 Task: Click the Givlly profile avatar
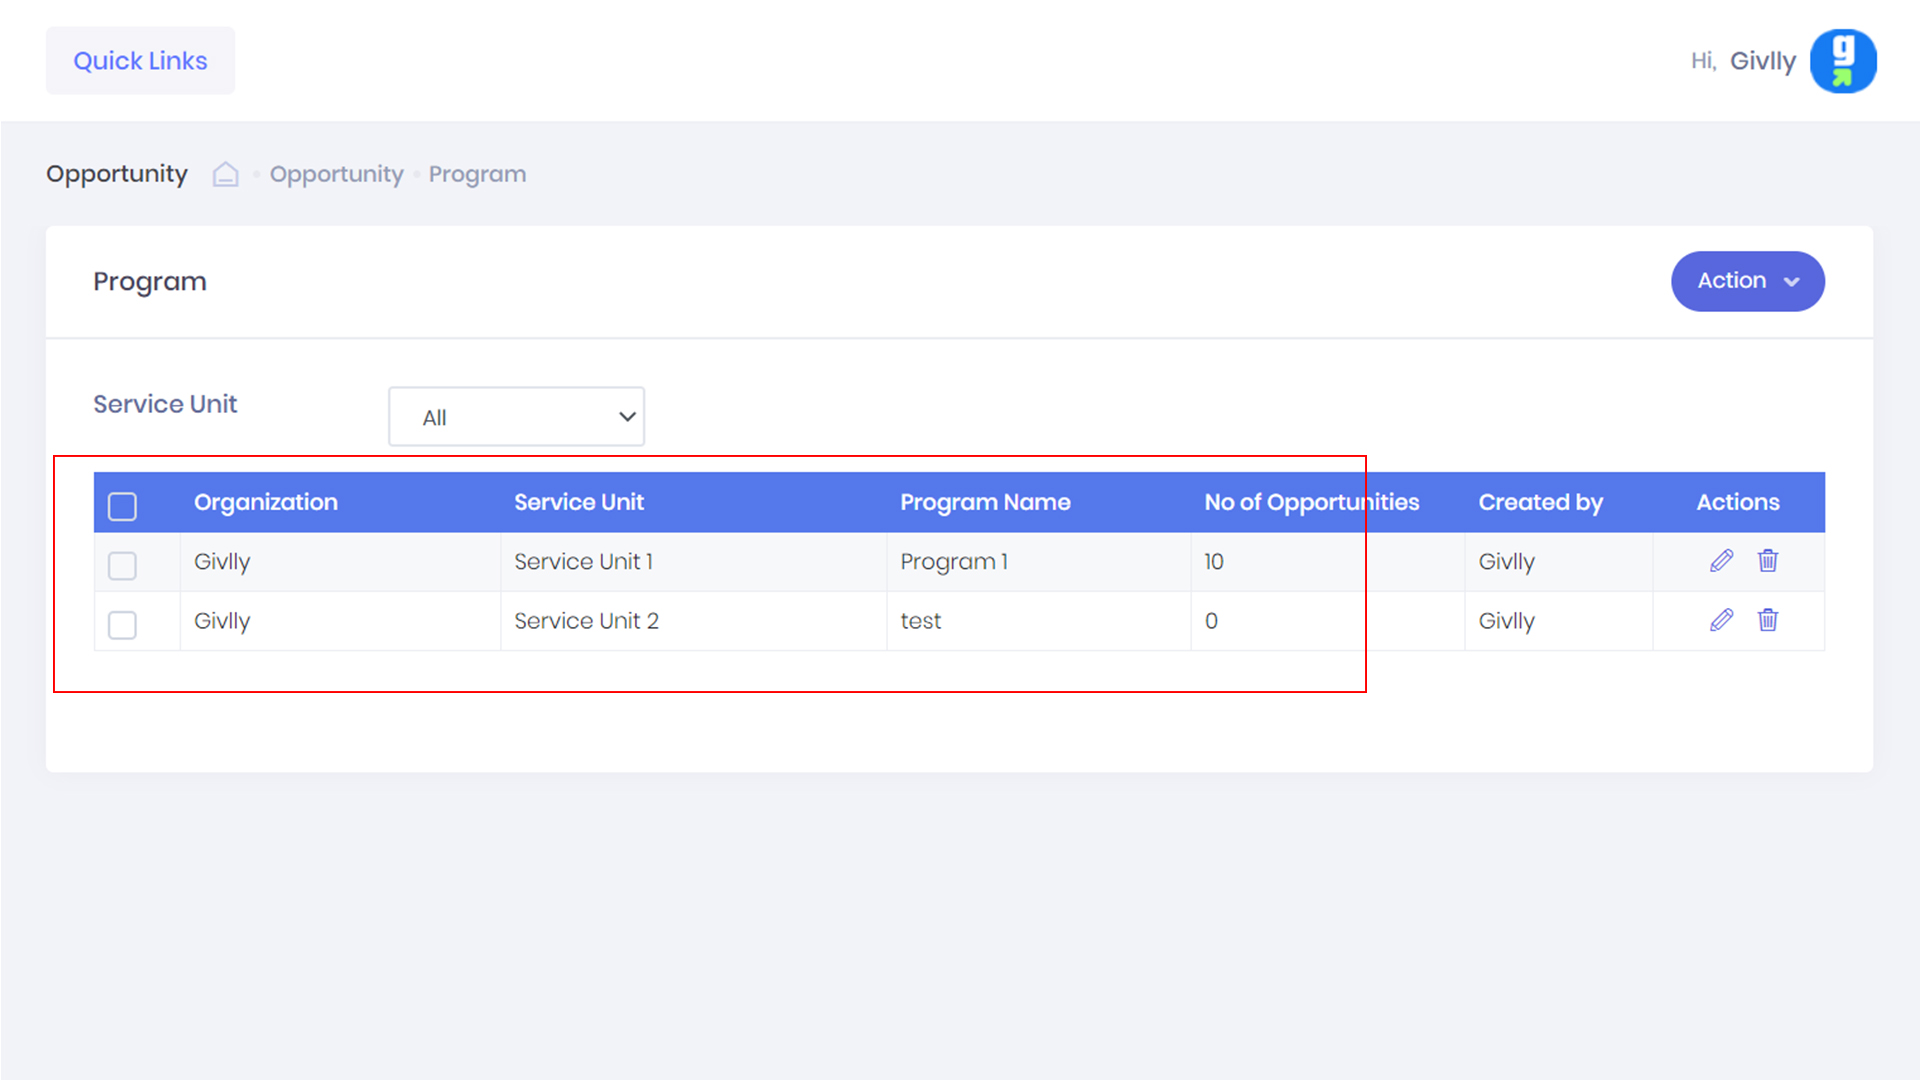click(x=1842, y=61)
